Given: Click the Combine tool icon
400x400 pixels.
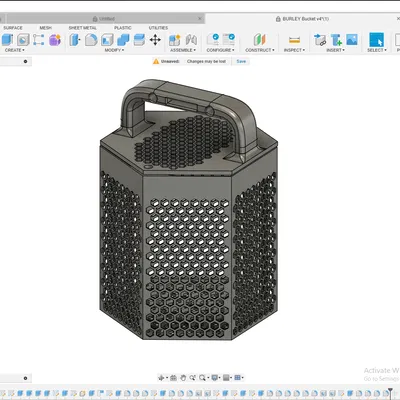Looking at the screenshot, I should tap(123, 40).
